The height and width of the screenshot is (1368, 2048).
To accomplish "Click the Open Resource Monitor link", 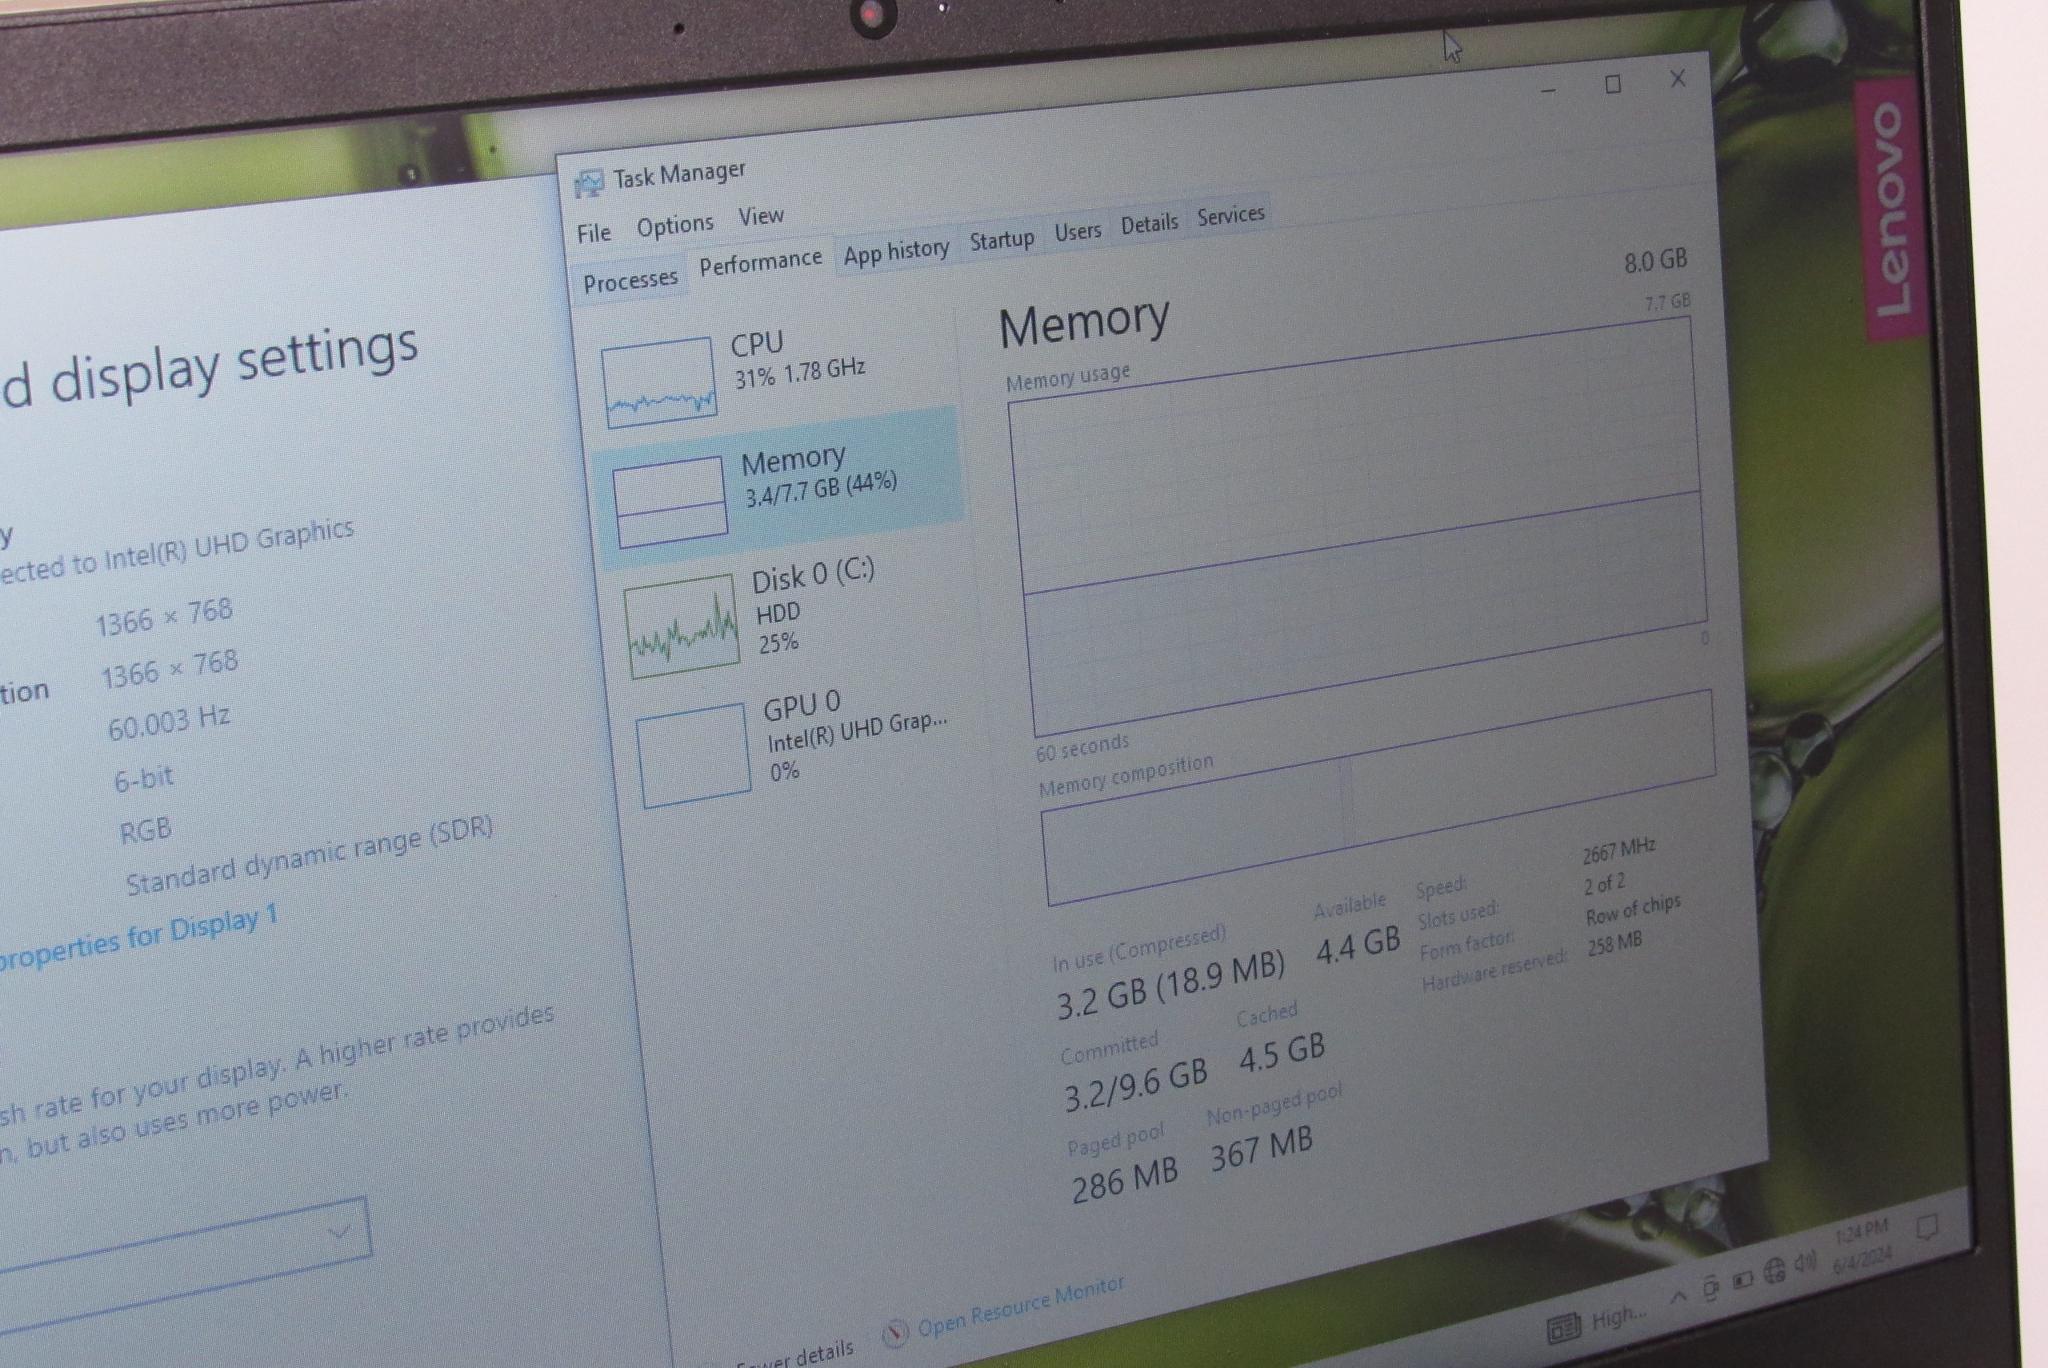I will pos(1020,1306).
